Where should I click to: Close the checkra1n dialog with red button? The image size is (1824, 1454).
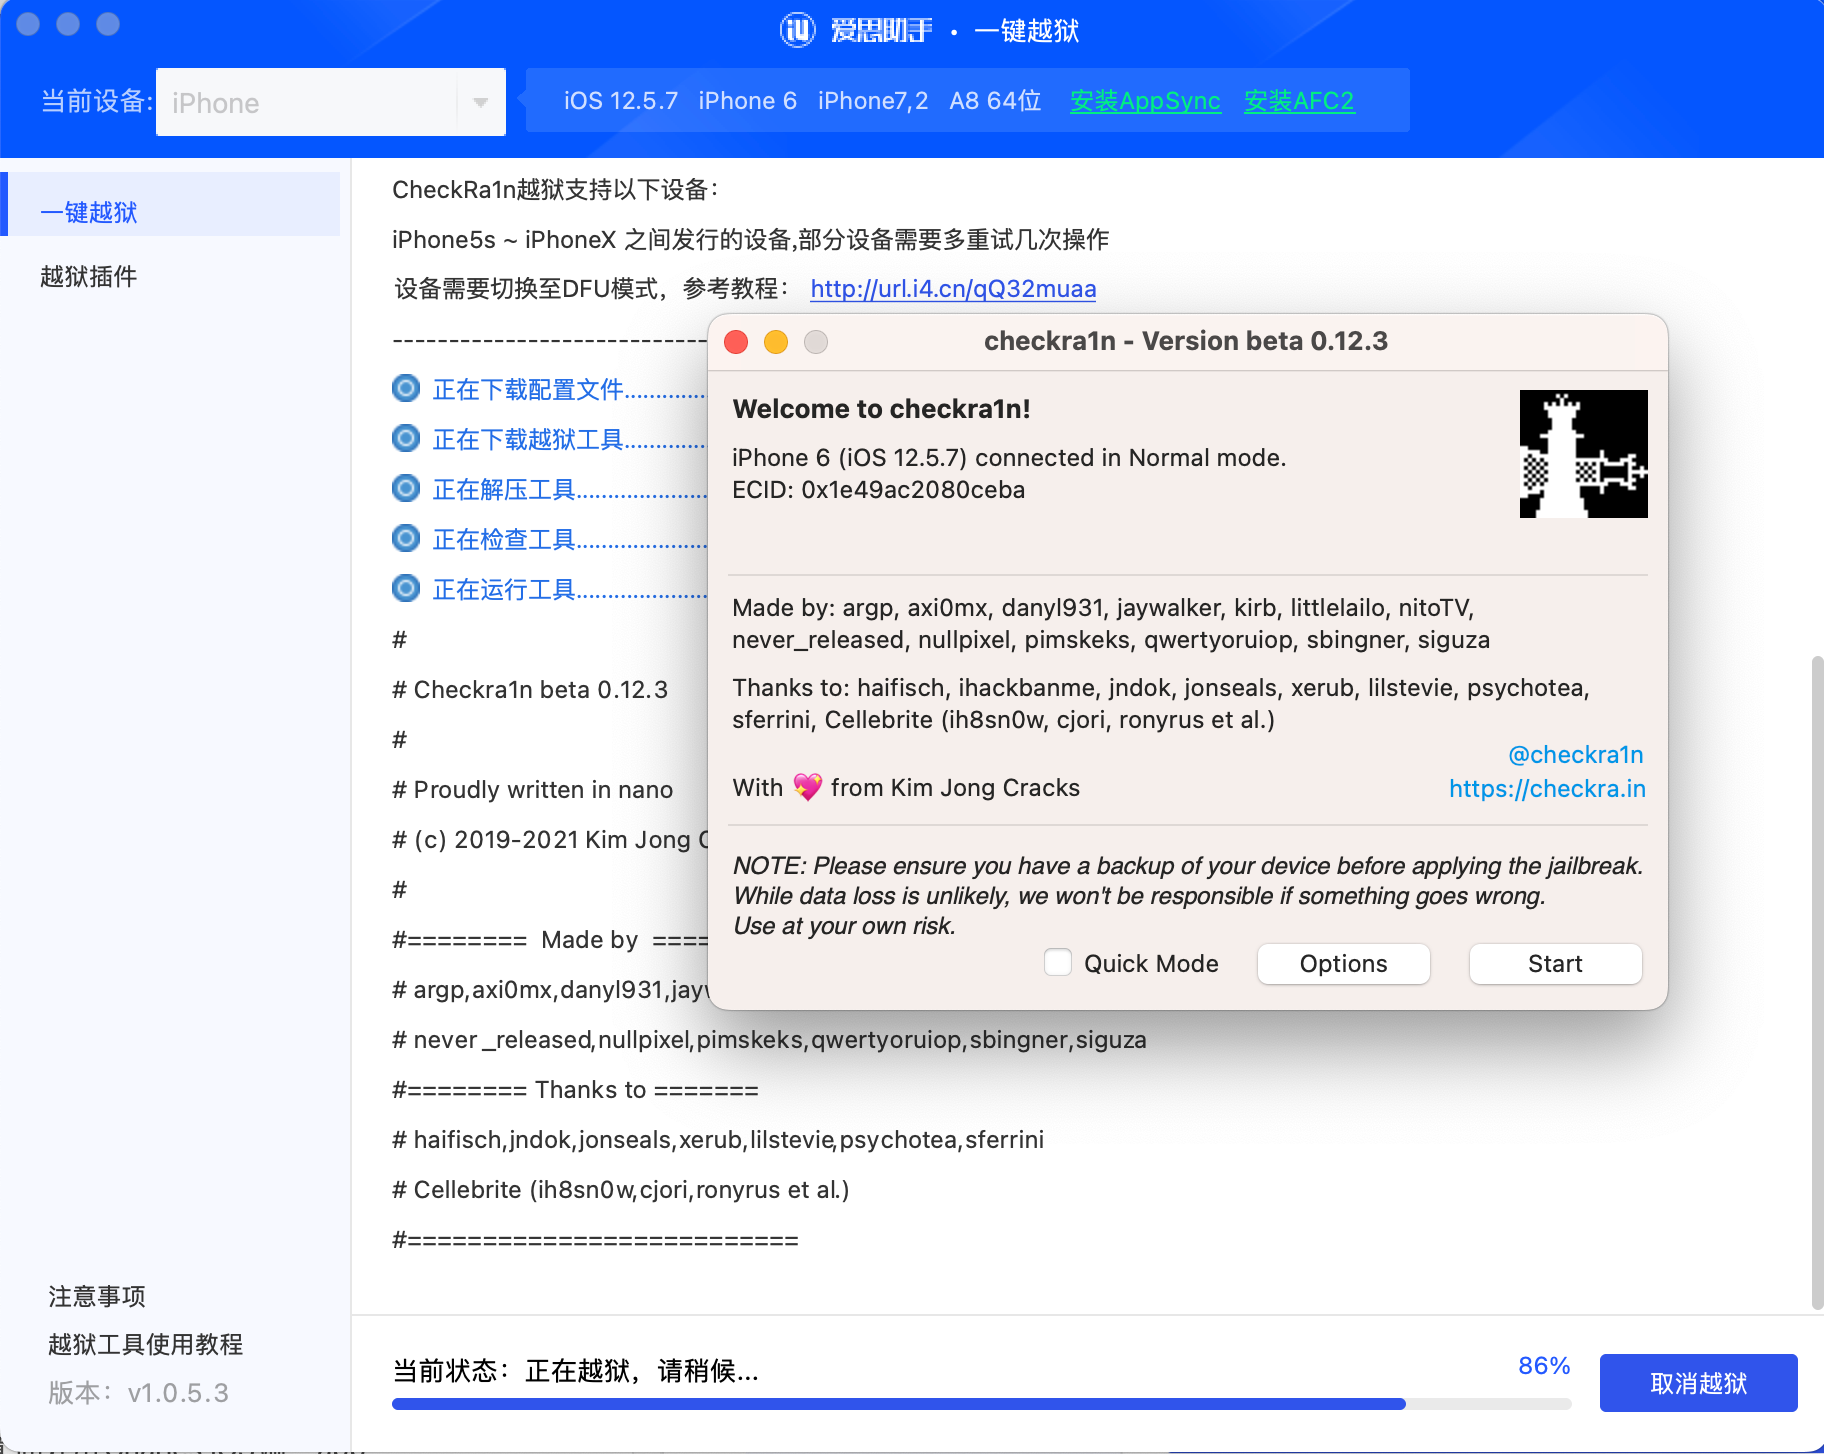point(736,342)
